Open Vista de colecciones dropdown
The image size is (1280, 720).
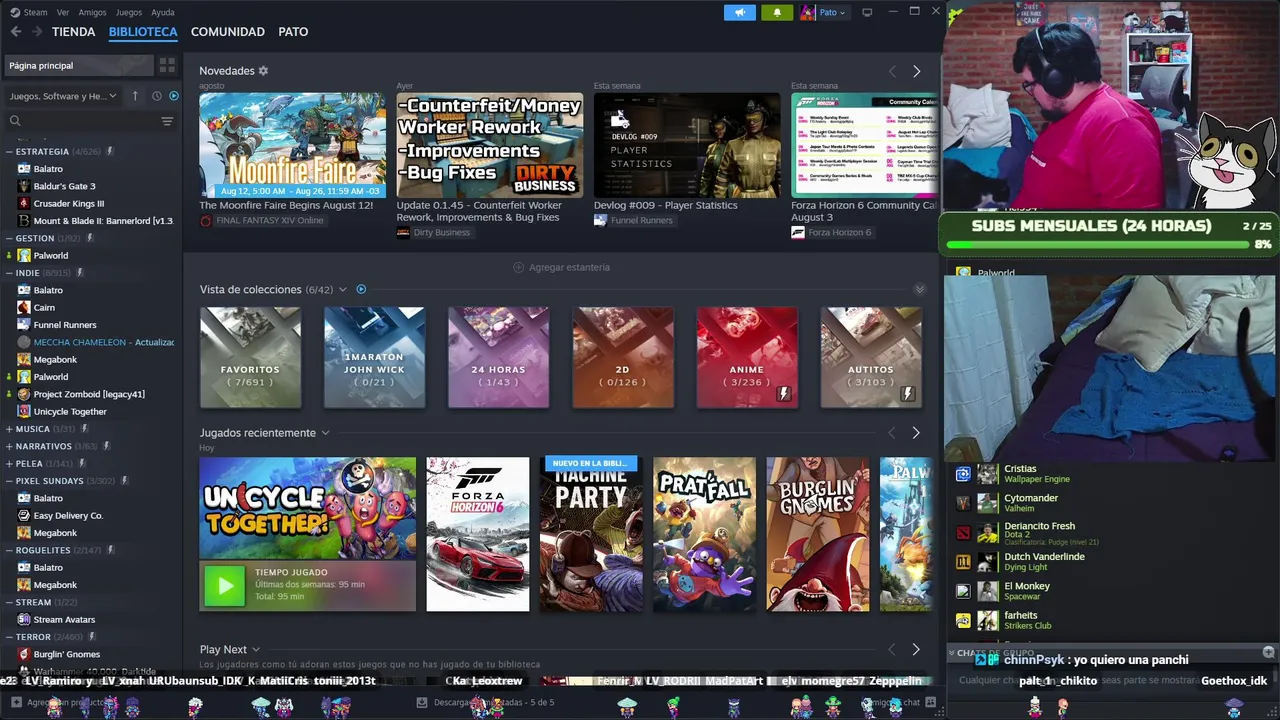click(x=342, y=289)
